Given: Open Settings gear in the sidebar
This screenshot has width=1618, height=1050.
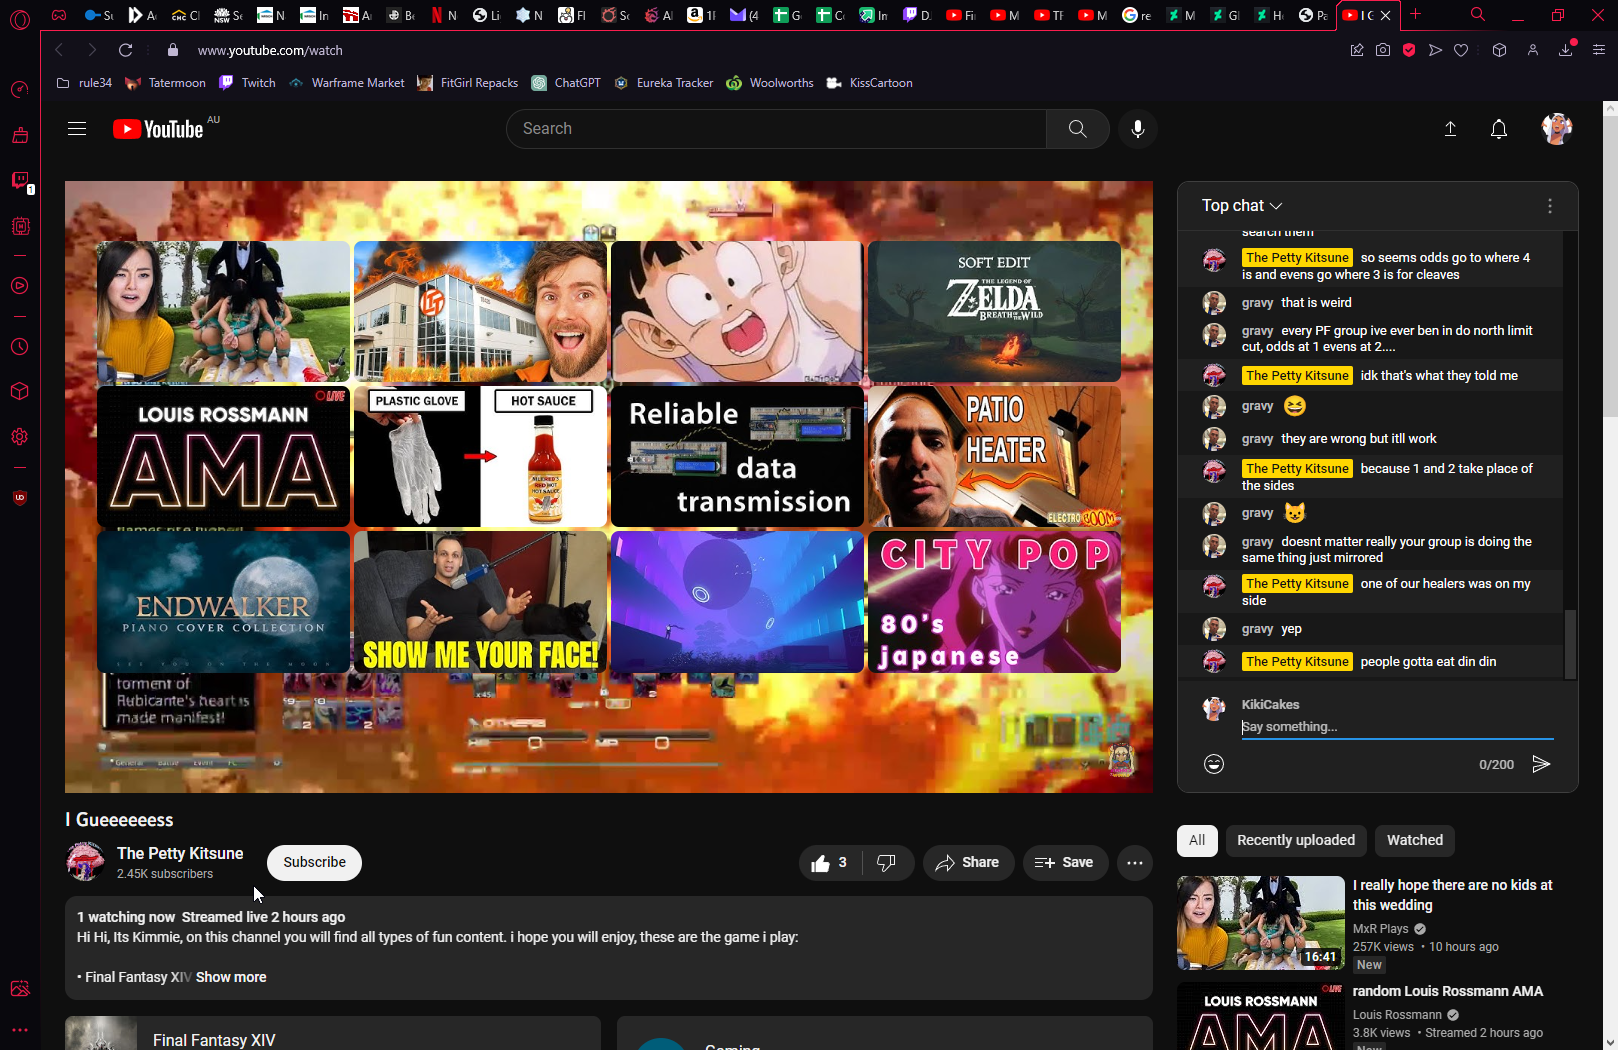Looking at the screenshot, I should click(20, 437).
